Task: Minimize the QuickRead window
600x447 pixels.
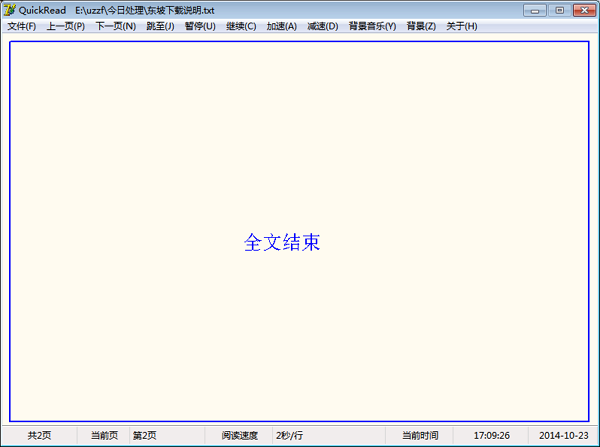Action: pyautogui.click(x=535, y=10)
